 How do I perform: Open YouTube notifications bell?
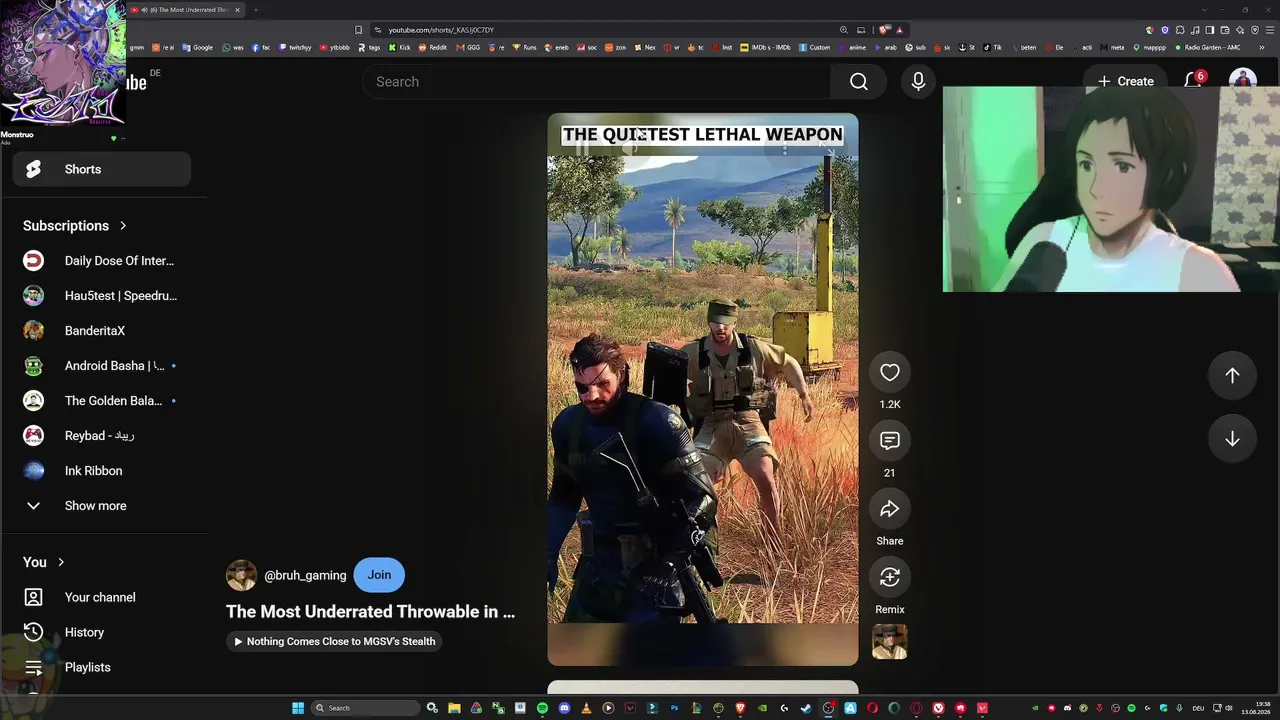coord(1193,81)
